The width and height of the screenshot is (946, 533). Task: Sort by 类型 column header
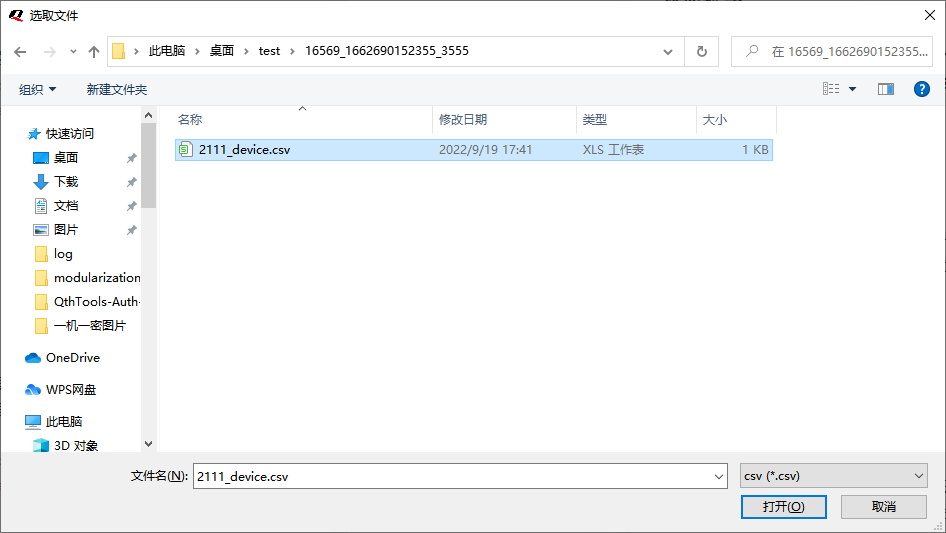tap(636, 120)
